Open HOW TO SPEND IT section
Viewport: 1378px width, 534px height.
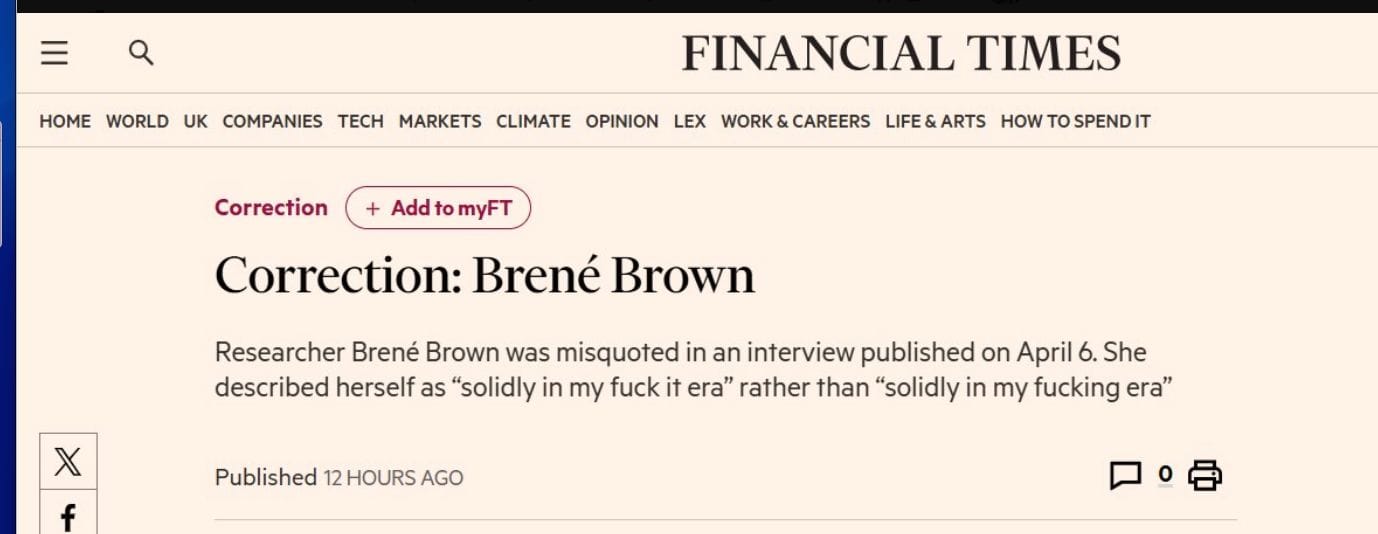[x=1075, y=121]
